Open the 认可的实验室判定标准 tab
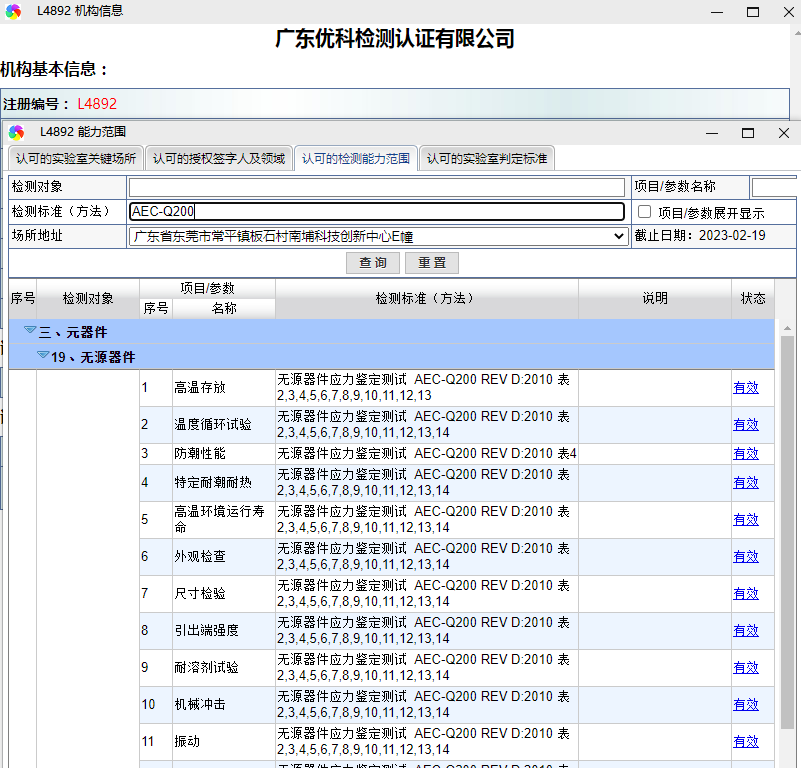Image resolution: width=801 pixels, height=768 pixels. [488, 157]
